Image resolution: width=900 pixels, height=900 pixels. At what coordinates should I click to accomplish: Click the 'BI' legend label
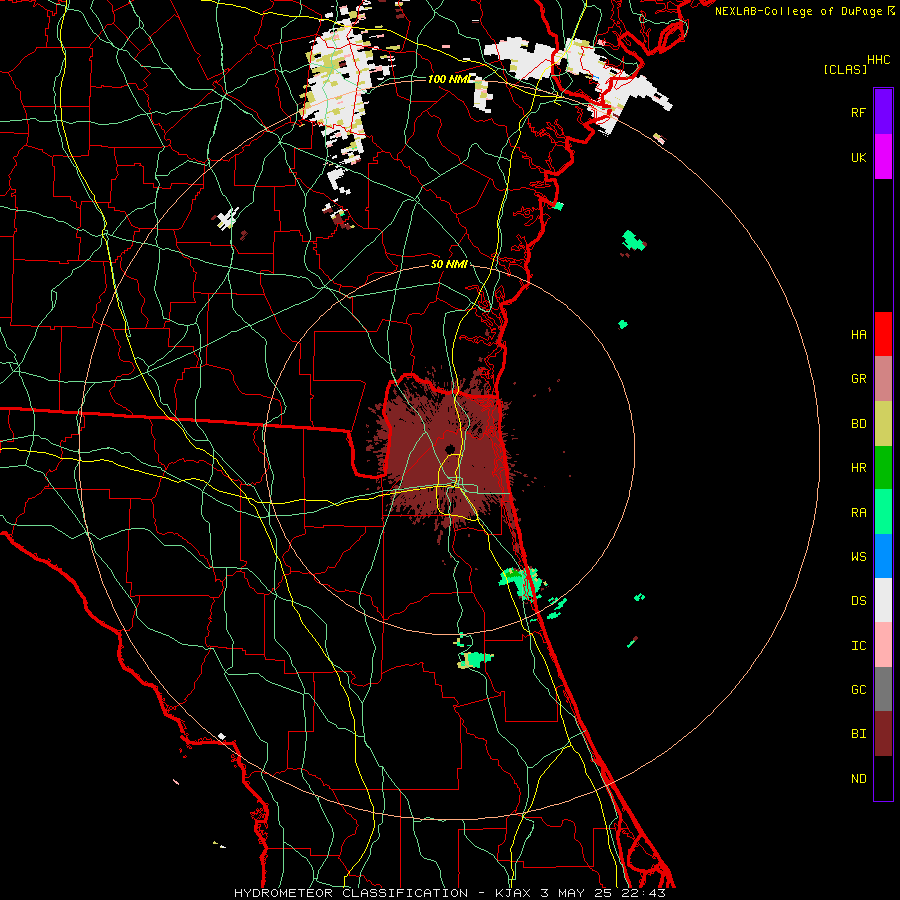(x=858, y=734)
